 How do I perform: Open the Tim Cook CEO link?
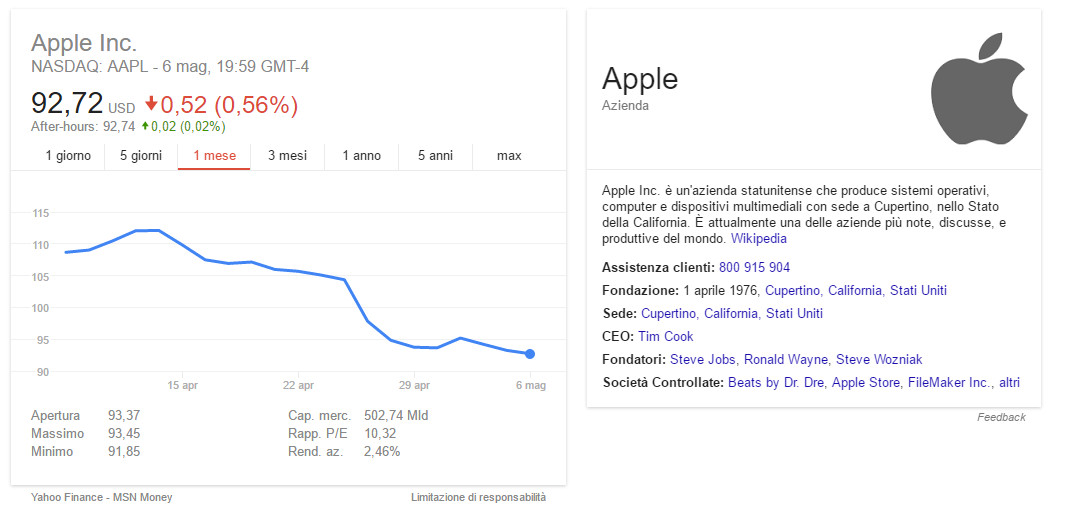665,336
